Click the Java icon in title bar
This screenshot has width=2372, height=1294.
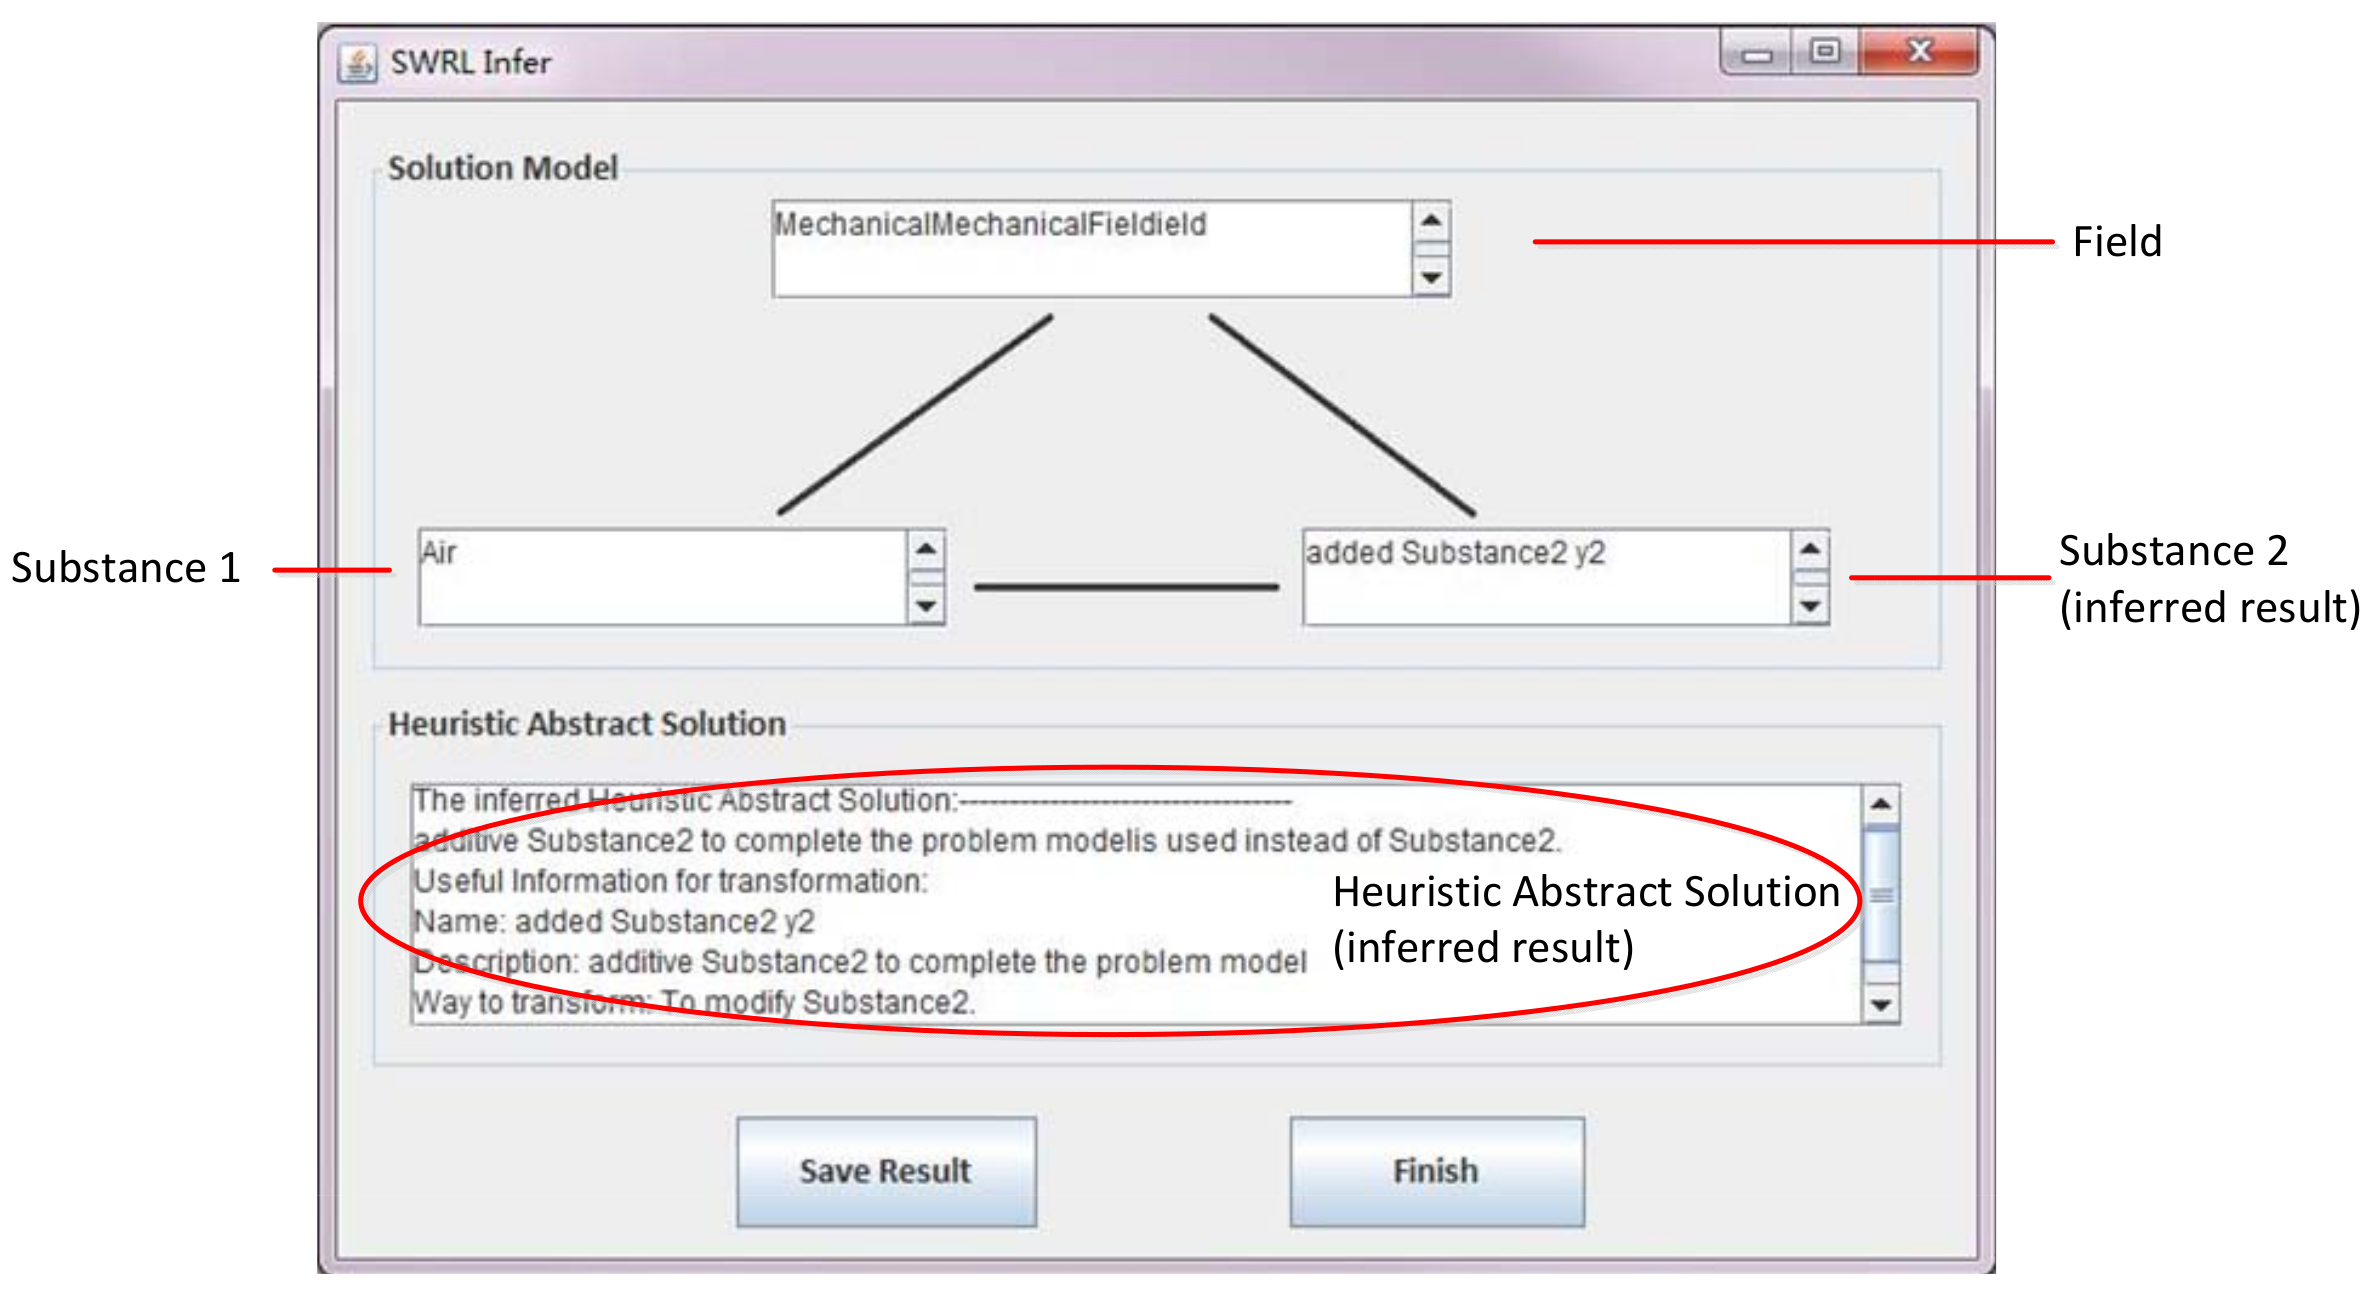click(x=357, y=63)
